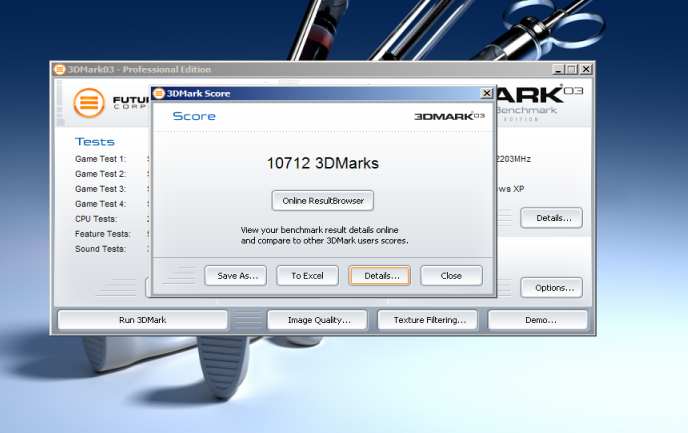Select the 10712 3DMarks score text
This screenshot has height=433, width=688.
(x=322, y=163)
